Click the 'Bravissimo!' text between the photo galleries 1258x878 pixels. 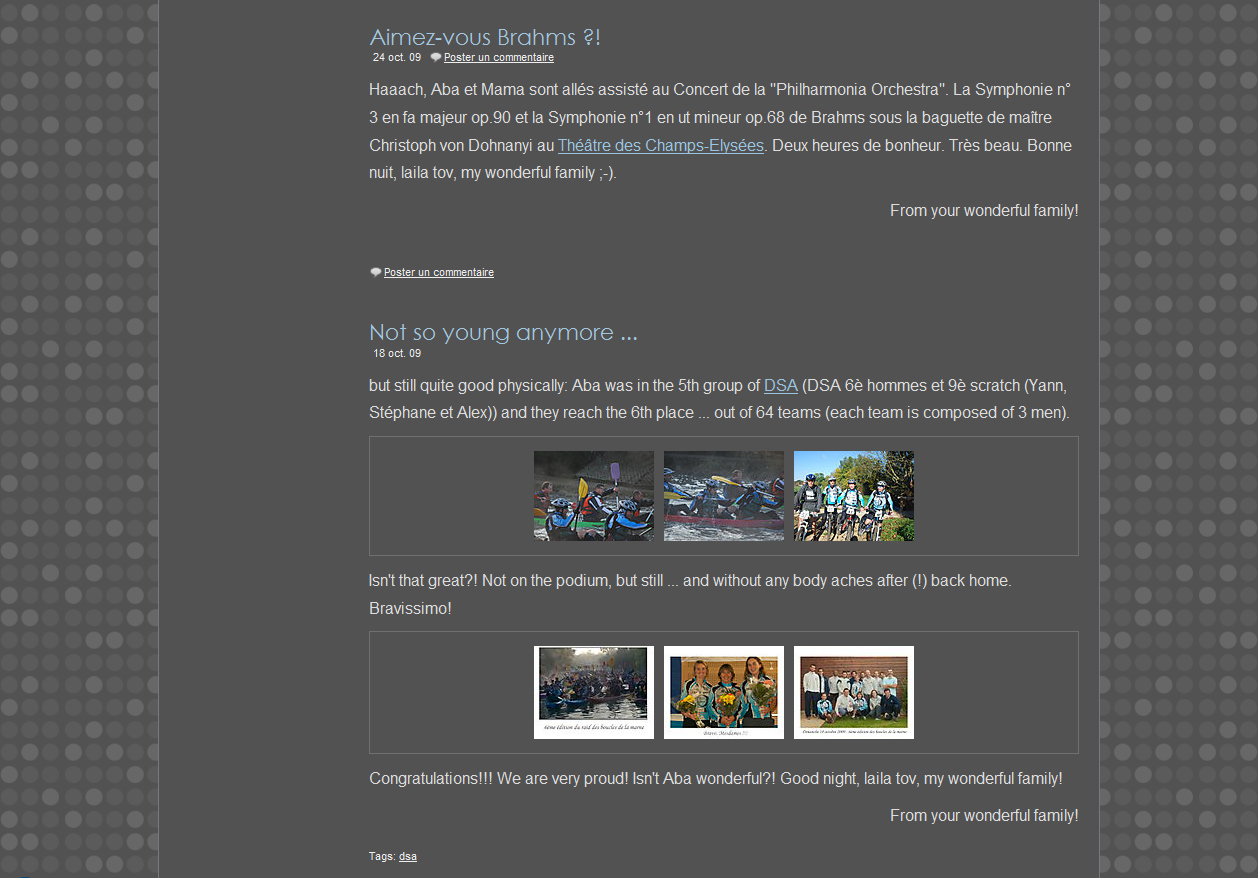(x=410, y=609)
